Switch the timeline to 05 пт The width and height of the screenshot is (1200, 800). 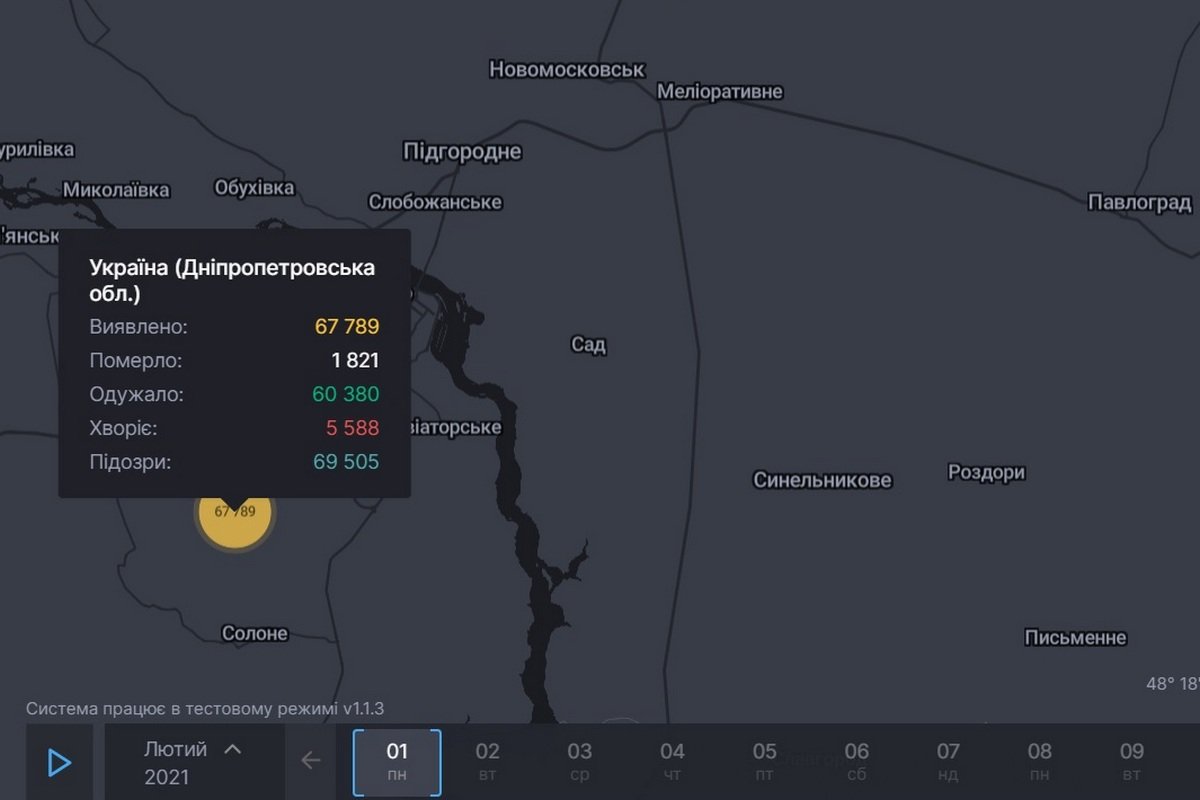pos(765,760)
